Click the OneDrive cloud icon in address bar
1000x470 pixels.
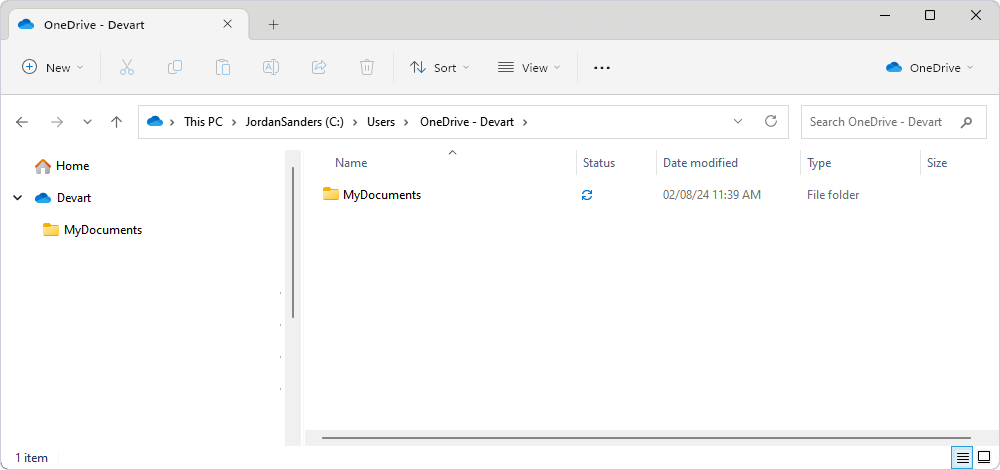155,121
